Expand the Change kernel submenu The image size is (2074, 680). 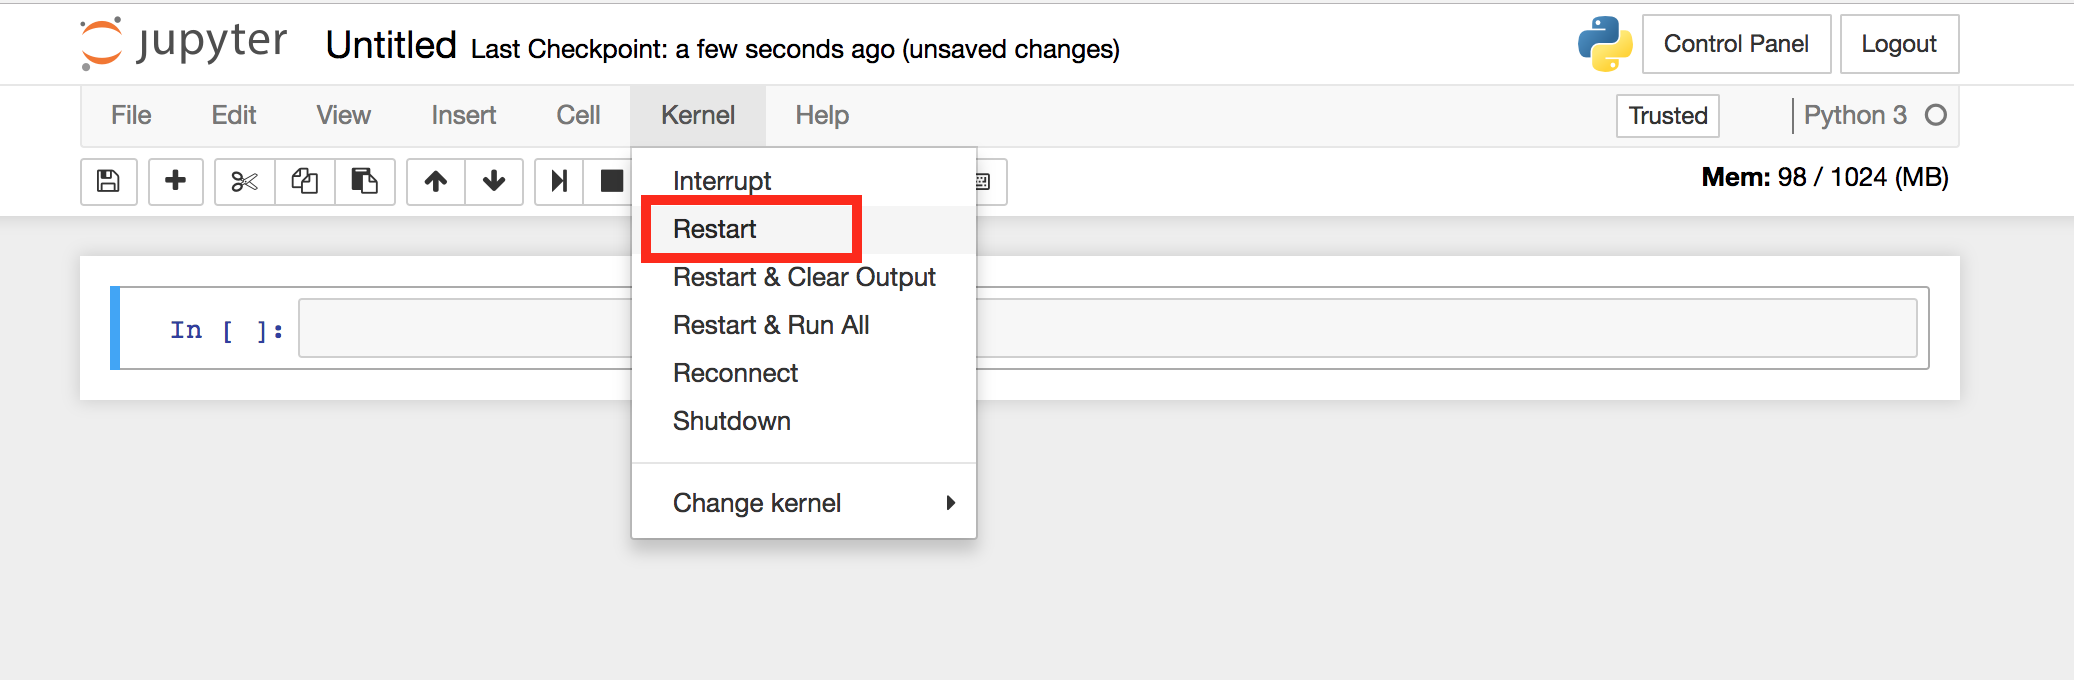point(757,502)
